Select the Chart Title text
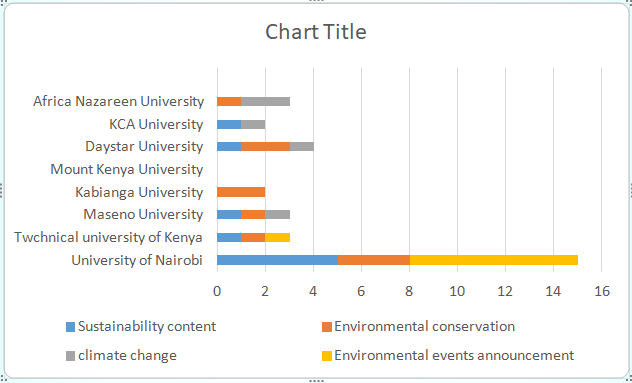This screenshot has height=383, width=632. (316, 31)
